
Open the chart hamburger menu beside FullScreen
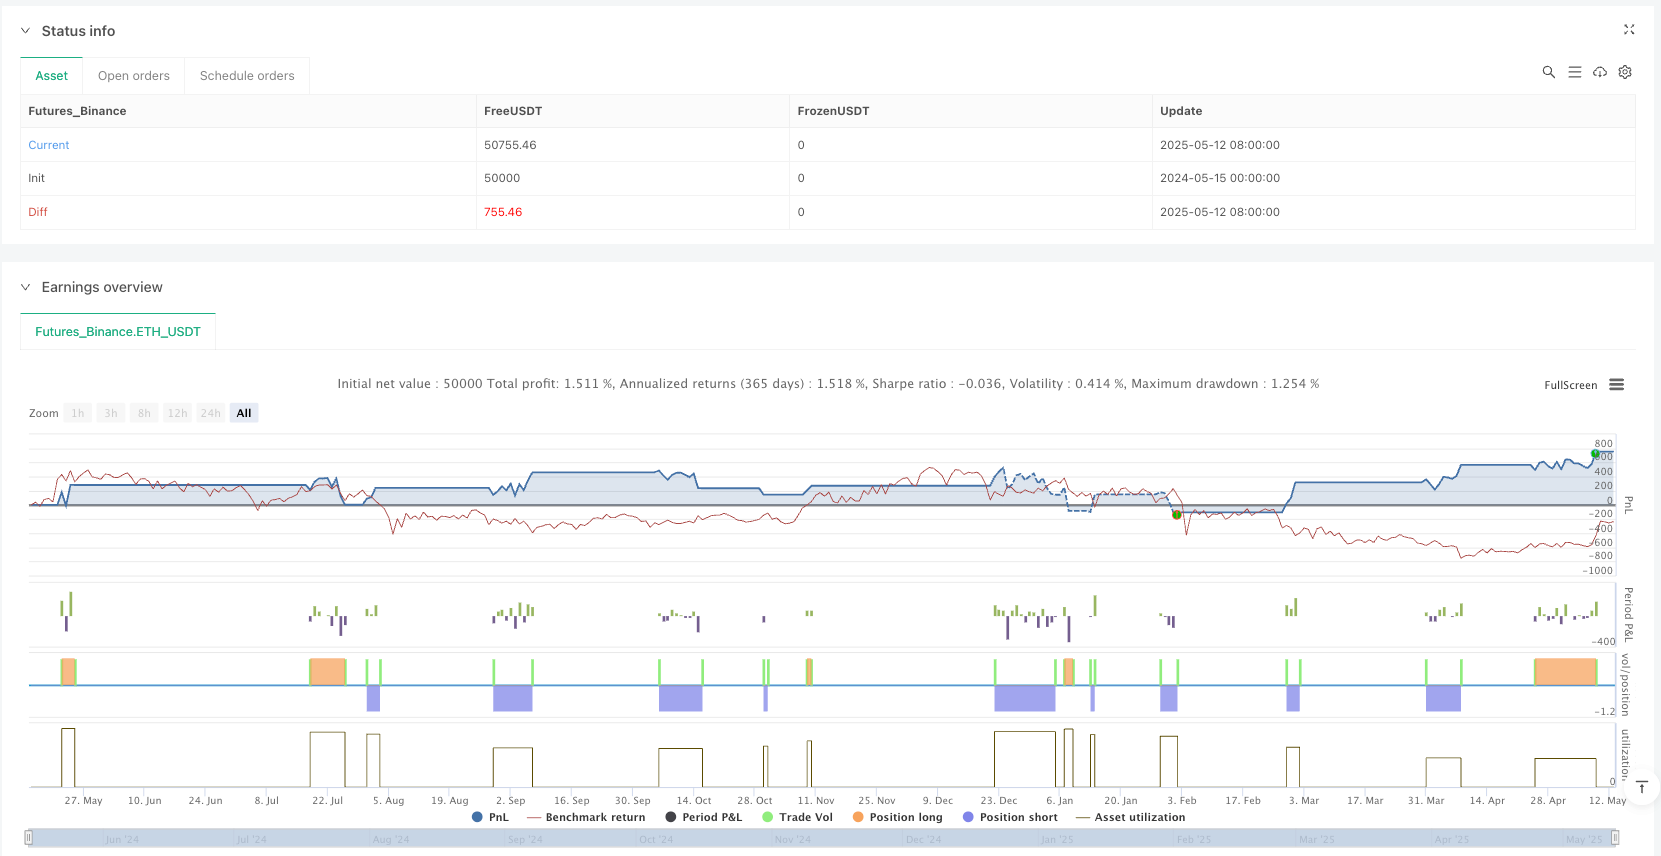(x=1616, y=385)
